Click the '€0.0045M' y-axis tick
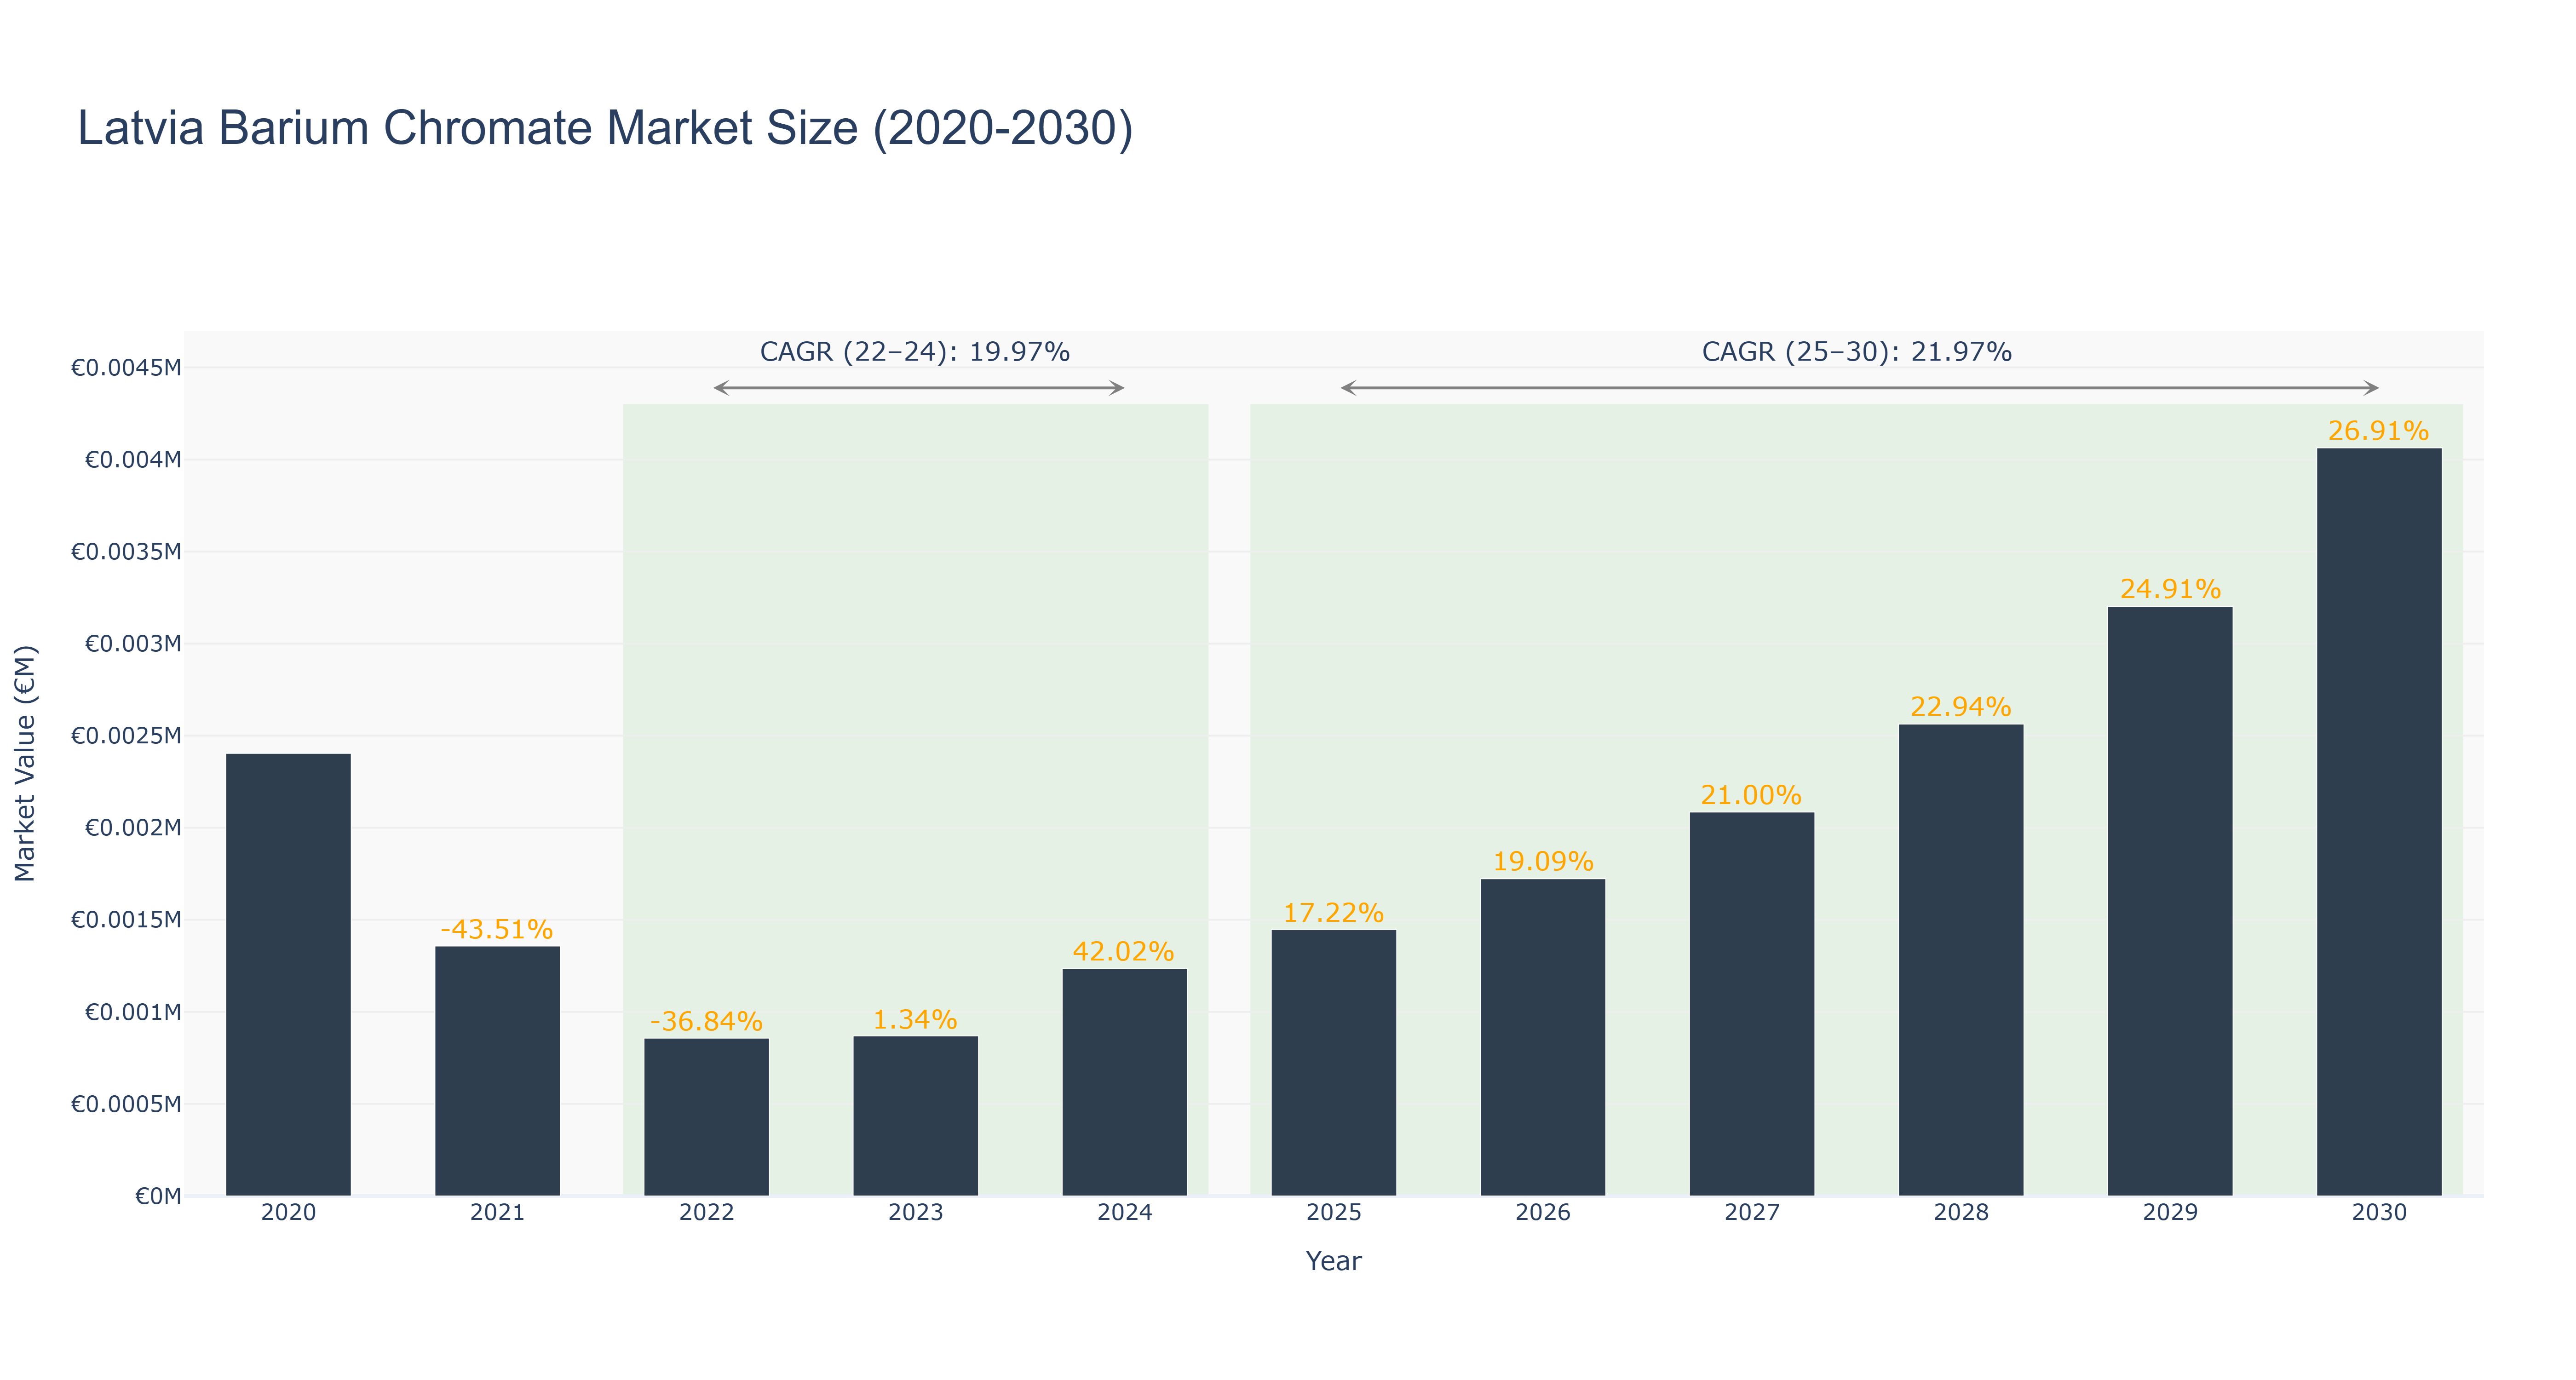This screenshot has width=2576, height=1380. point(126,368)
